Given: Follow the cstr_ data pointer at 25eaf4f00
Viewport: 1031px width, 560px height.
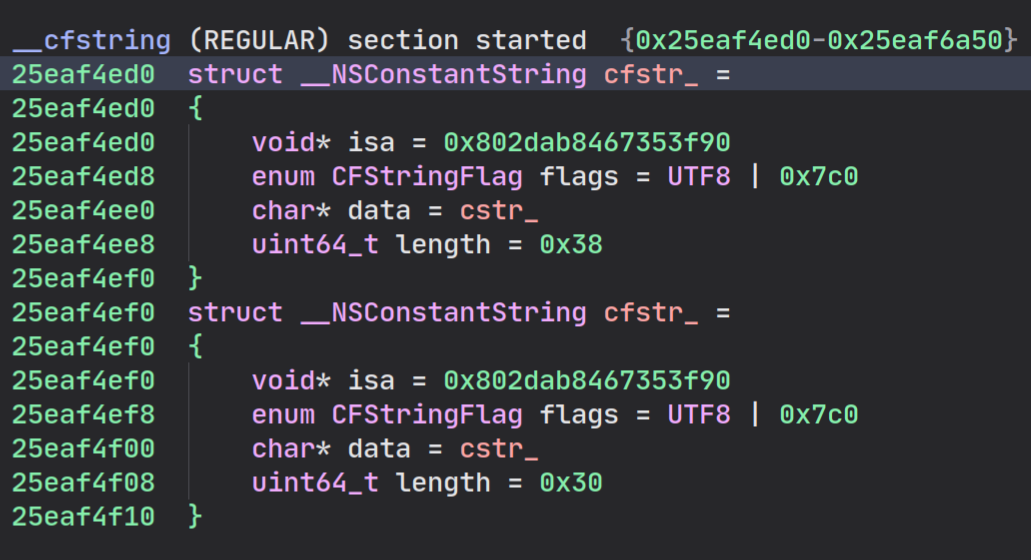Looking at the screenshot, I should (x=499, y=449).
